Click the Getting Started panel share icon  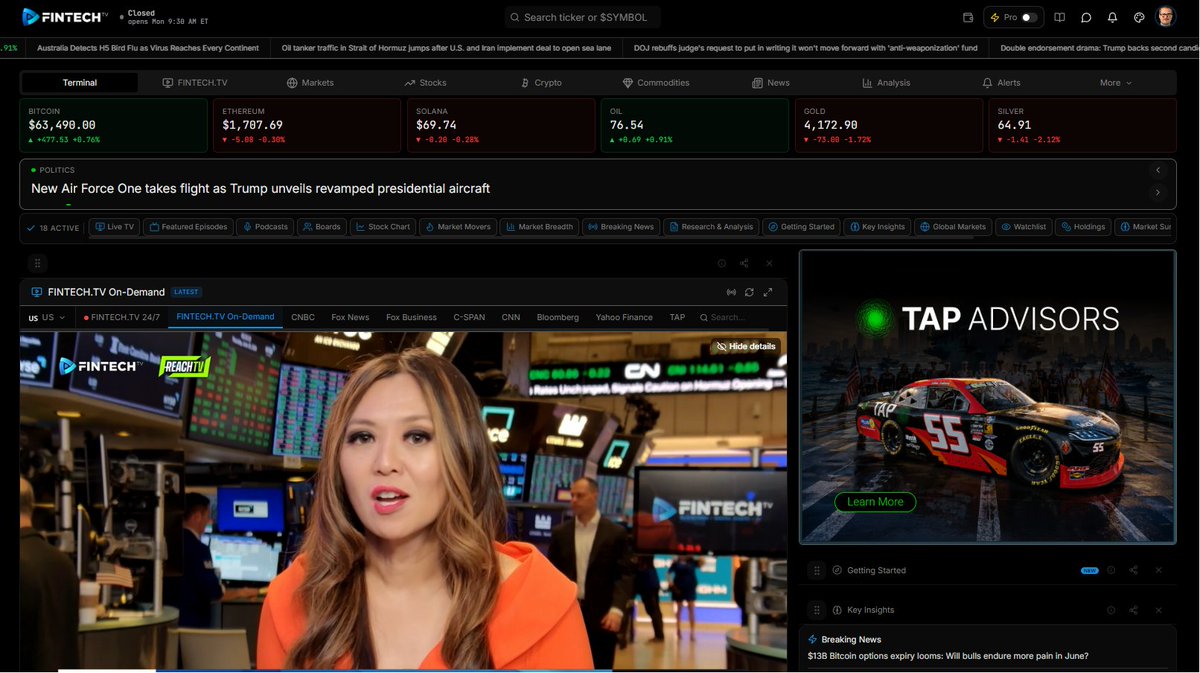[x=1133, y=570]
